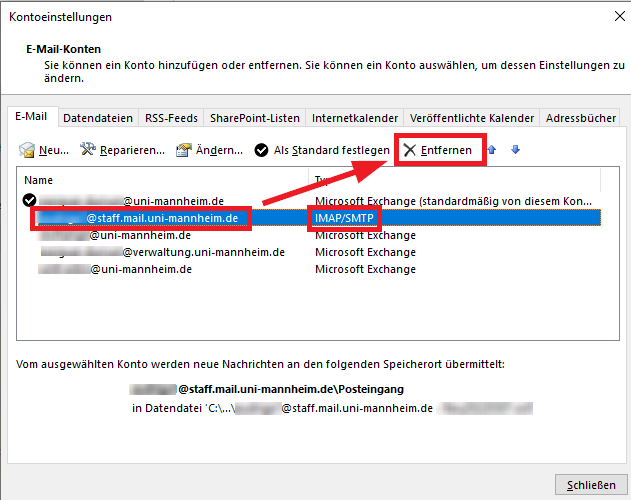Click Als Standard festlegen checkmark icon

click(x=261, y=150)
